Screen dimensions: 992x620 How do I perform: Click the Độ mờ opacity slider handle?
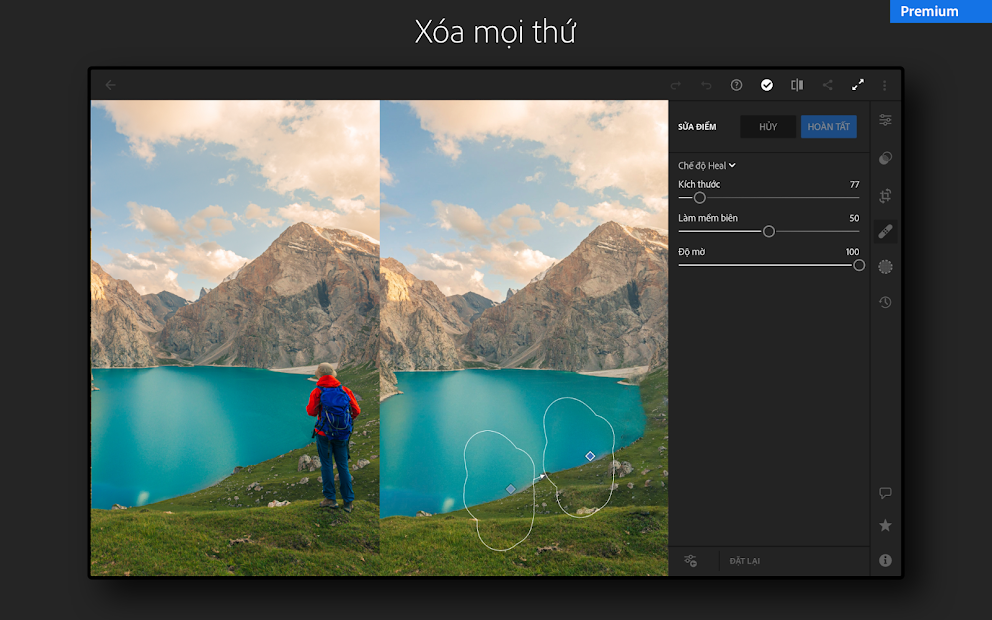859,265
